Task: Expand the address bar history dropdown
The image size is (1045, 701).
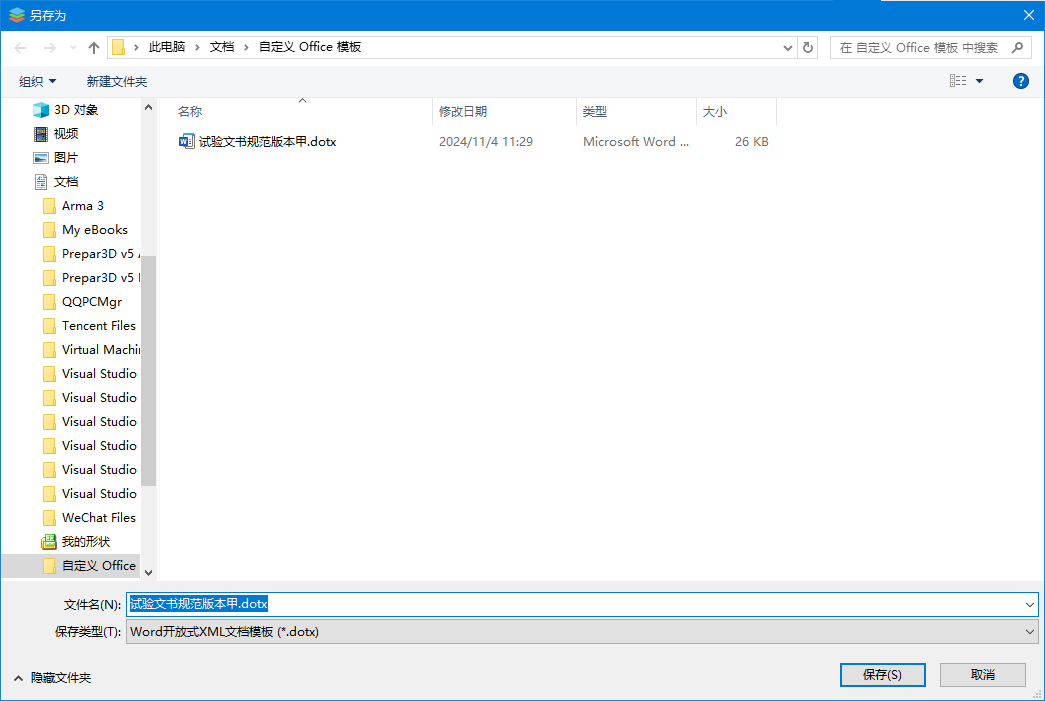Action: (788, 47)
